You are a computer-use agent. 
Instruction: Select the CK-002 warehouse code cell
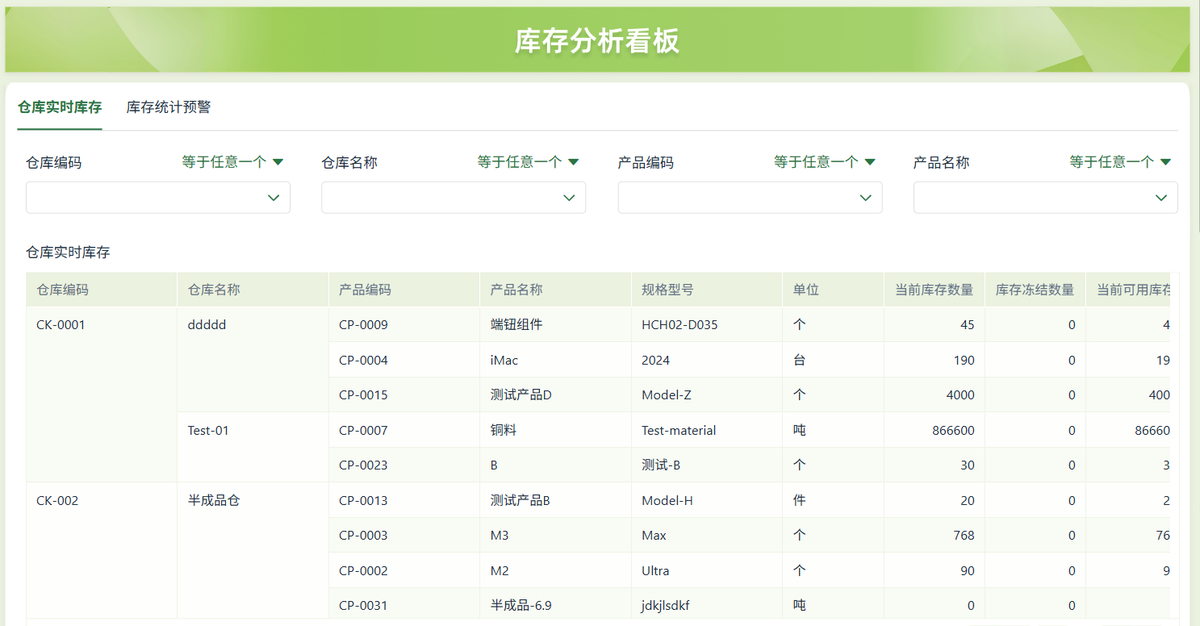57,500
